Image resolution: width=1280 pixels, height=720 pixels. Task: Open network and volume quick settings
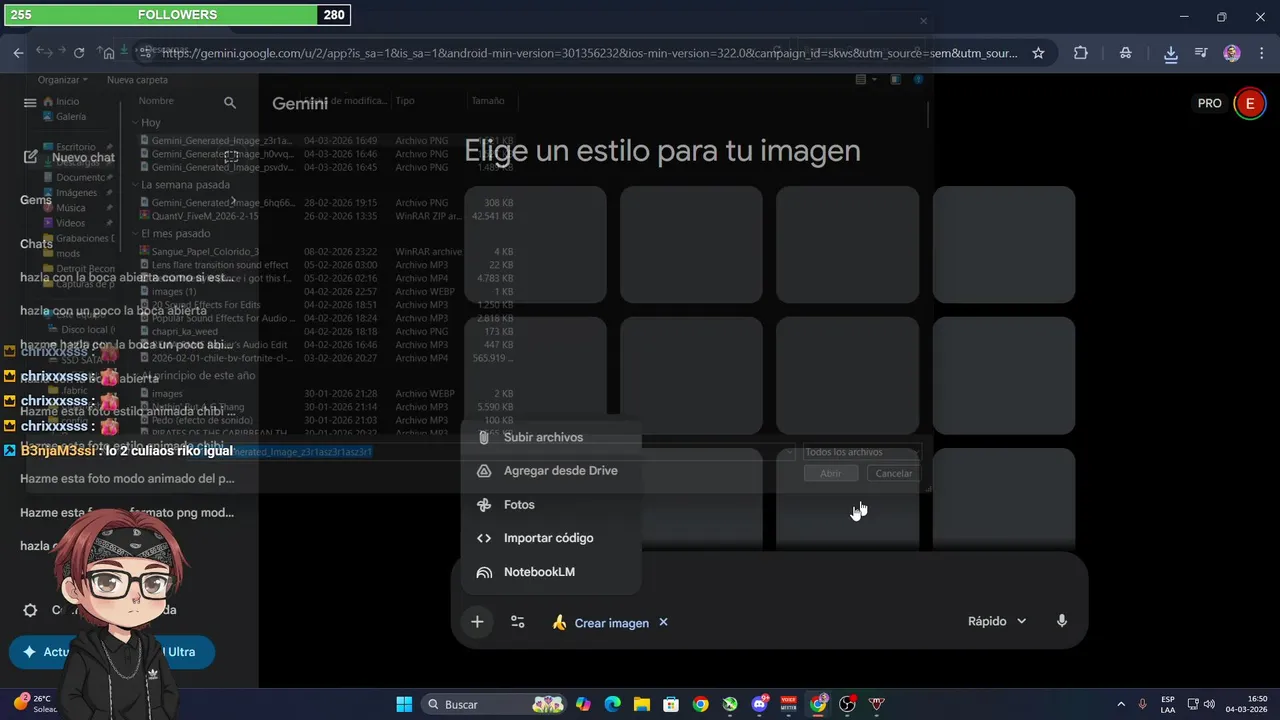pos(1201,704)
